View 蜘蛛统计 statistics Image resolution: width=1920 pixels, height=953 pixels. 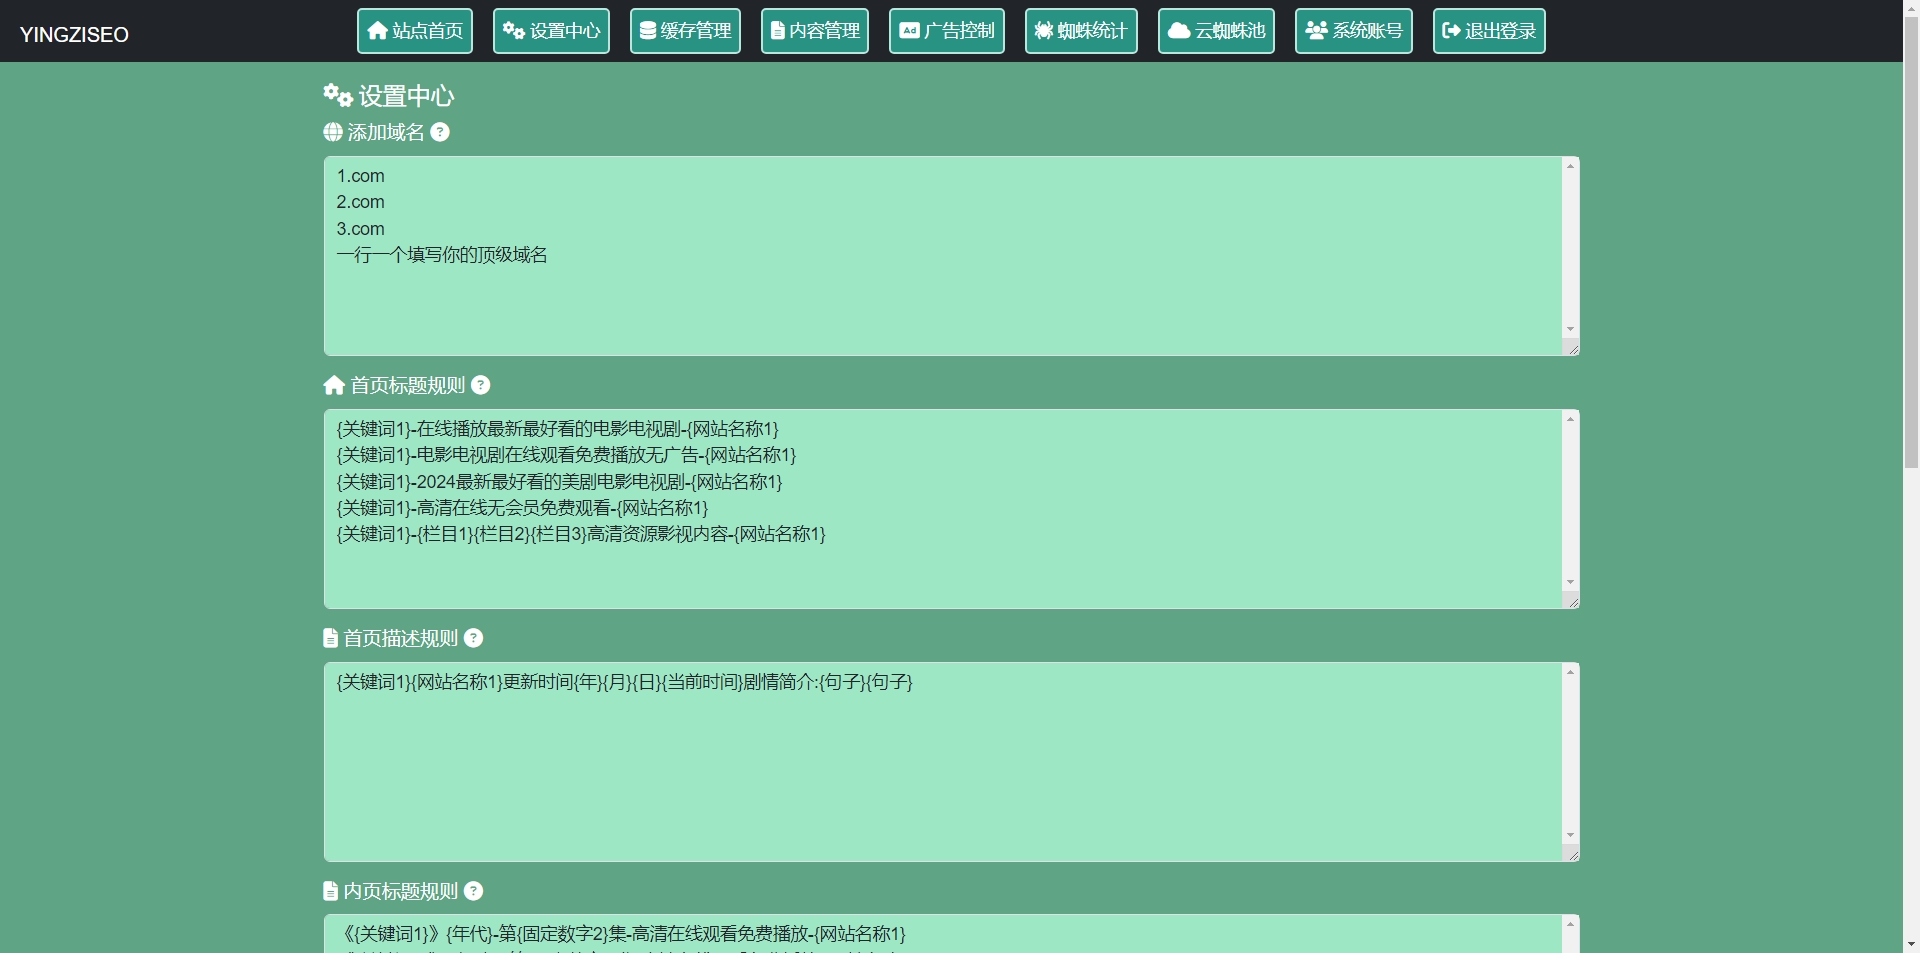1081,31
